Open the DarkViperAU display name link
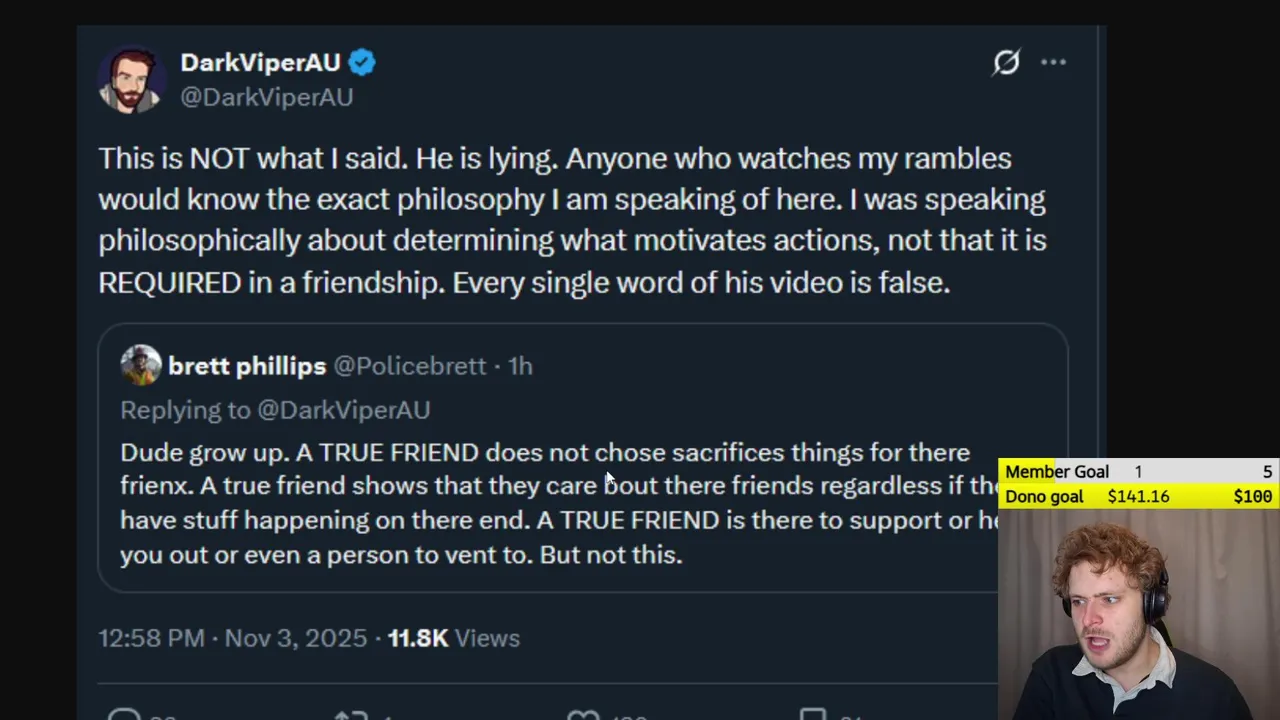The height and width of the screenshot is (720, 1280). (x=260, y=62)
